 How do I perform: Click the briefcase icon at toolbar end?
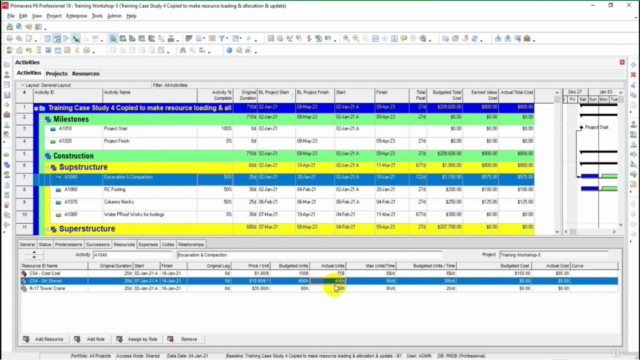pos(527,39)
